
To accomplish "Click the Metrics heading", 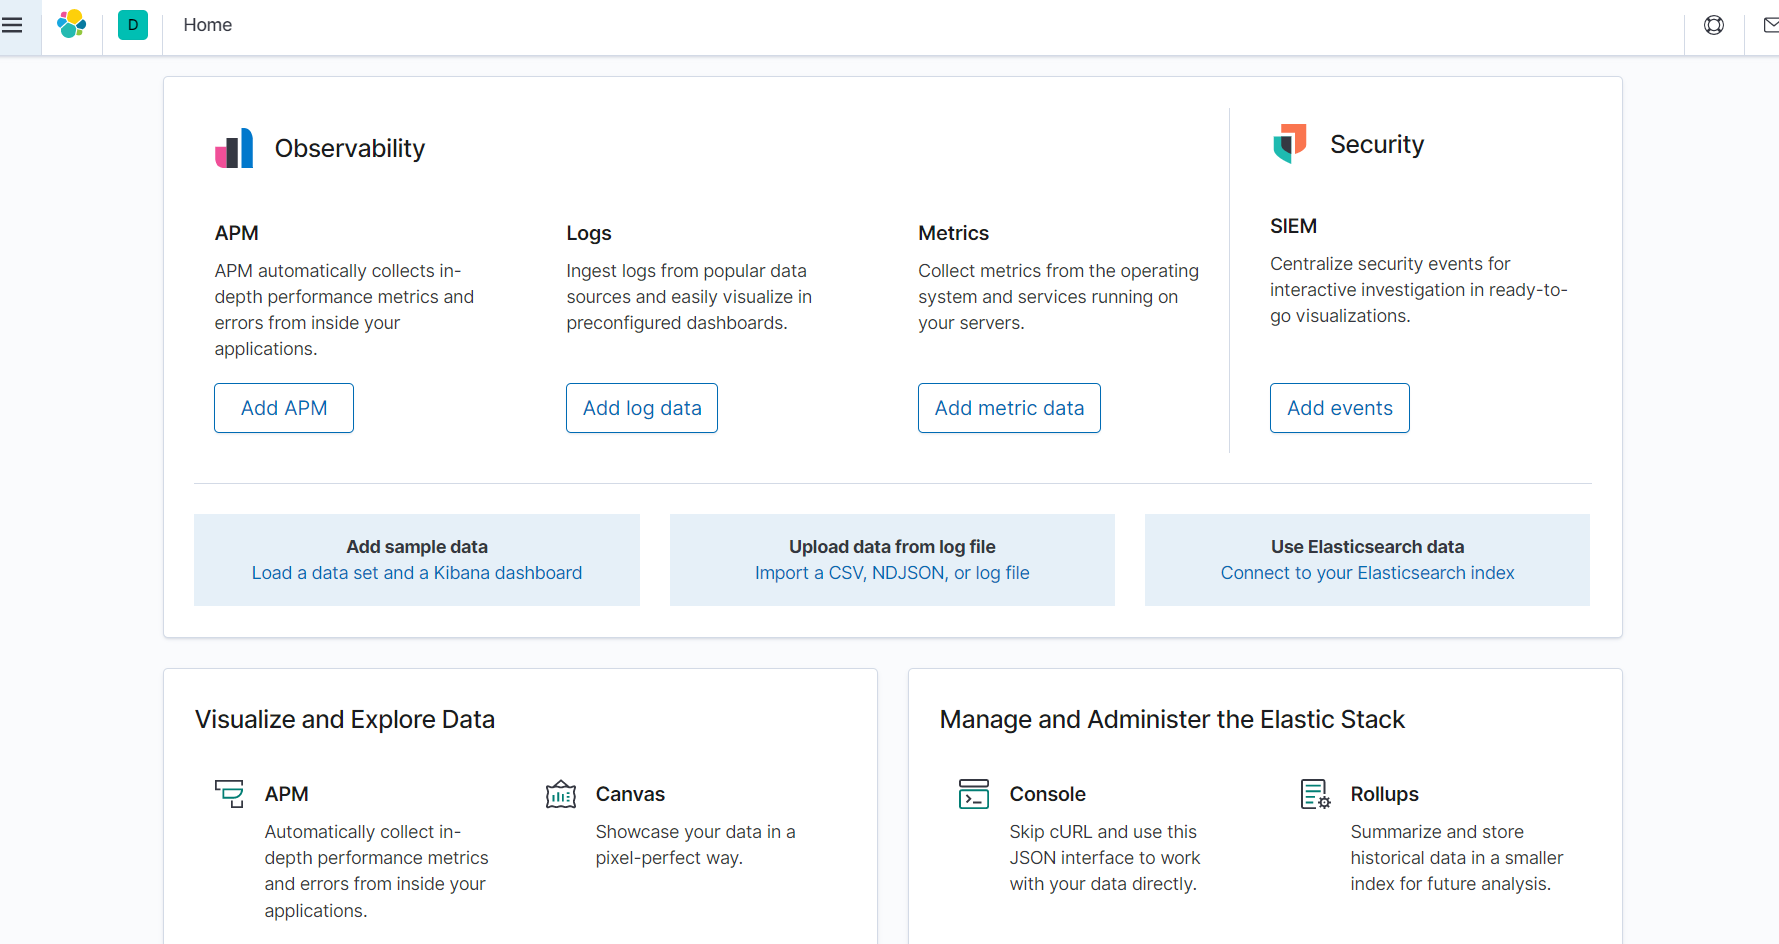I will click(953, 233).
